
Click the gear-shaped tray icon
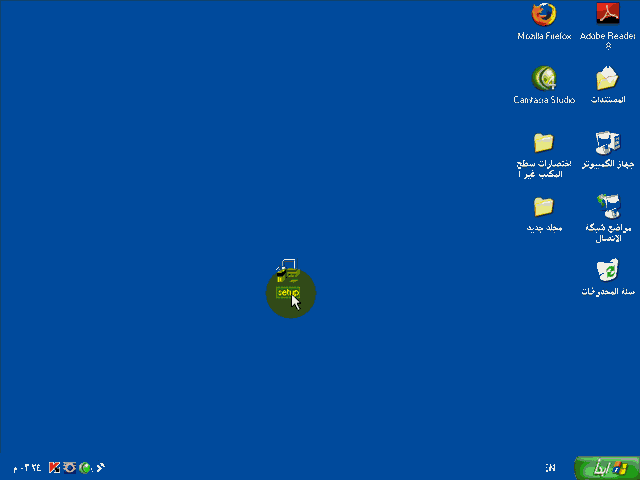pyautogui.click(x=70, y=467)
